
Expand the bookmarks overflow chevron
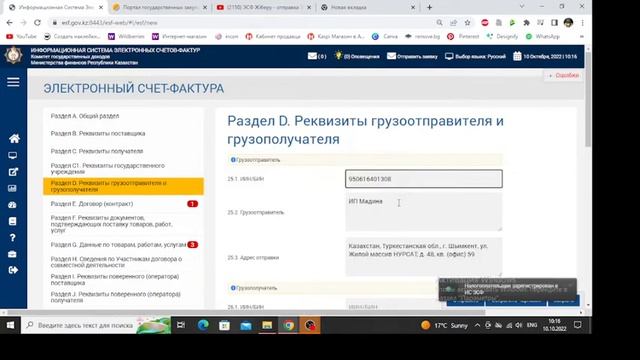point(582,37)
